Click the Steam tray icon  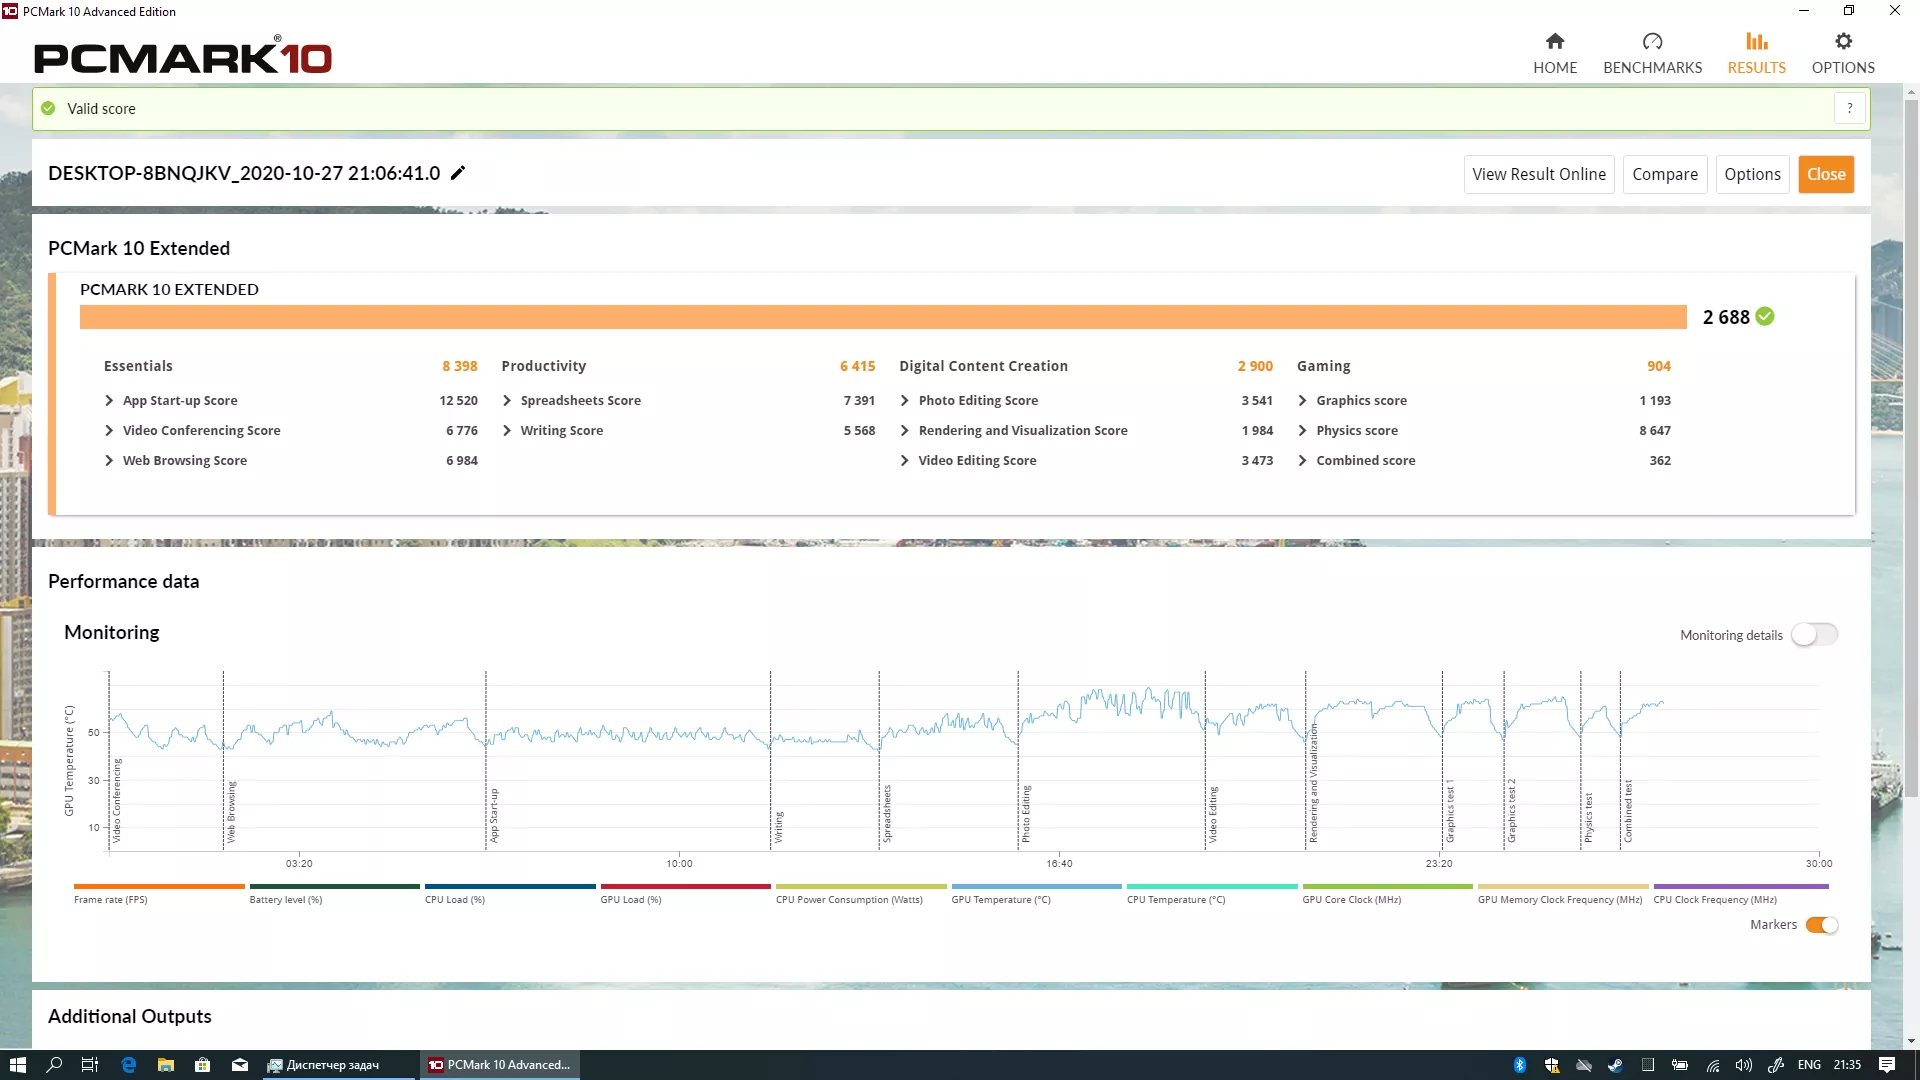pyautogui.click(x=1615, y=1065)
